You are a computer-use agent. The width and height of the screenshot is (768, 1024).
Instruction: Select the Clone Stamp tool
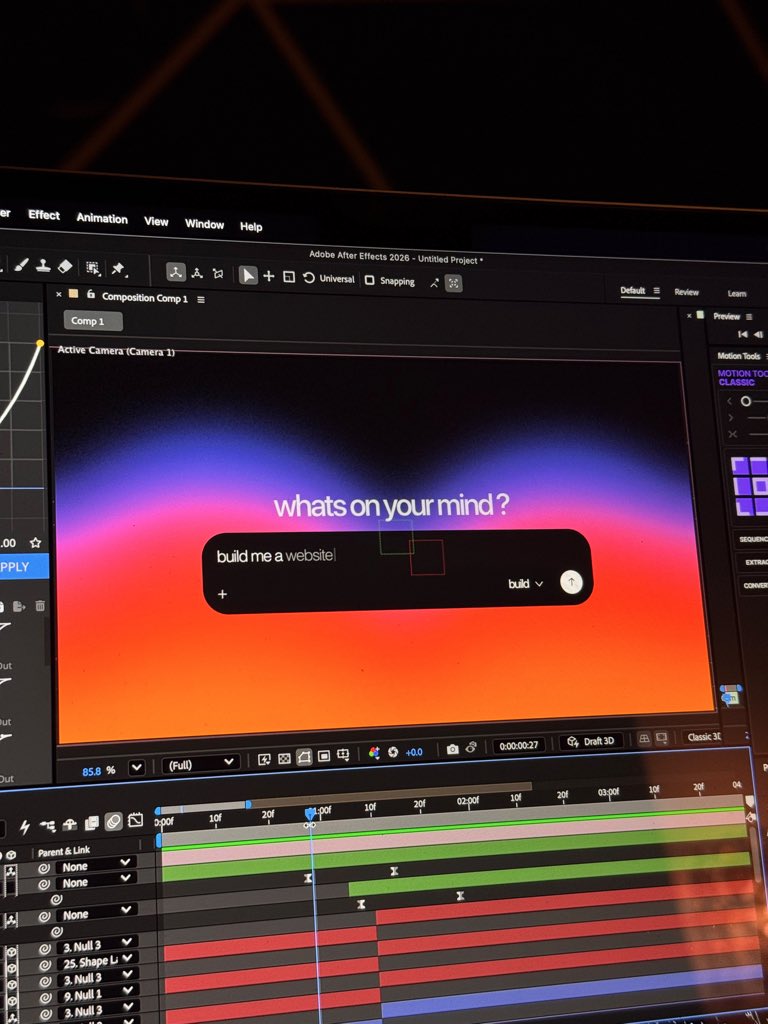click(43, 266)
